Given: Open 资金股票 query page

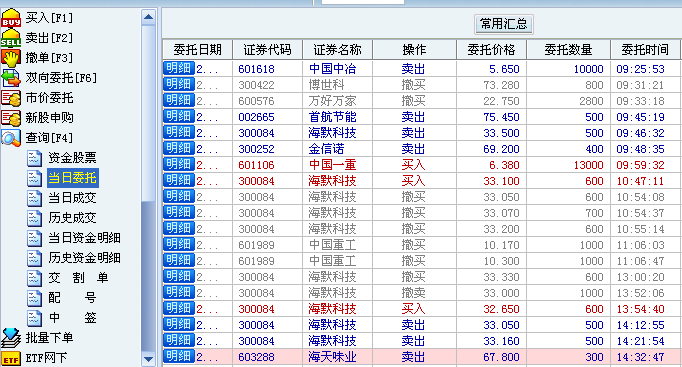Looking at the screenshot, I should (x=72, y=158).
